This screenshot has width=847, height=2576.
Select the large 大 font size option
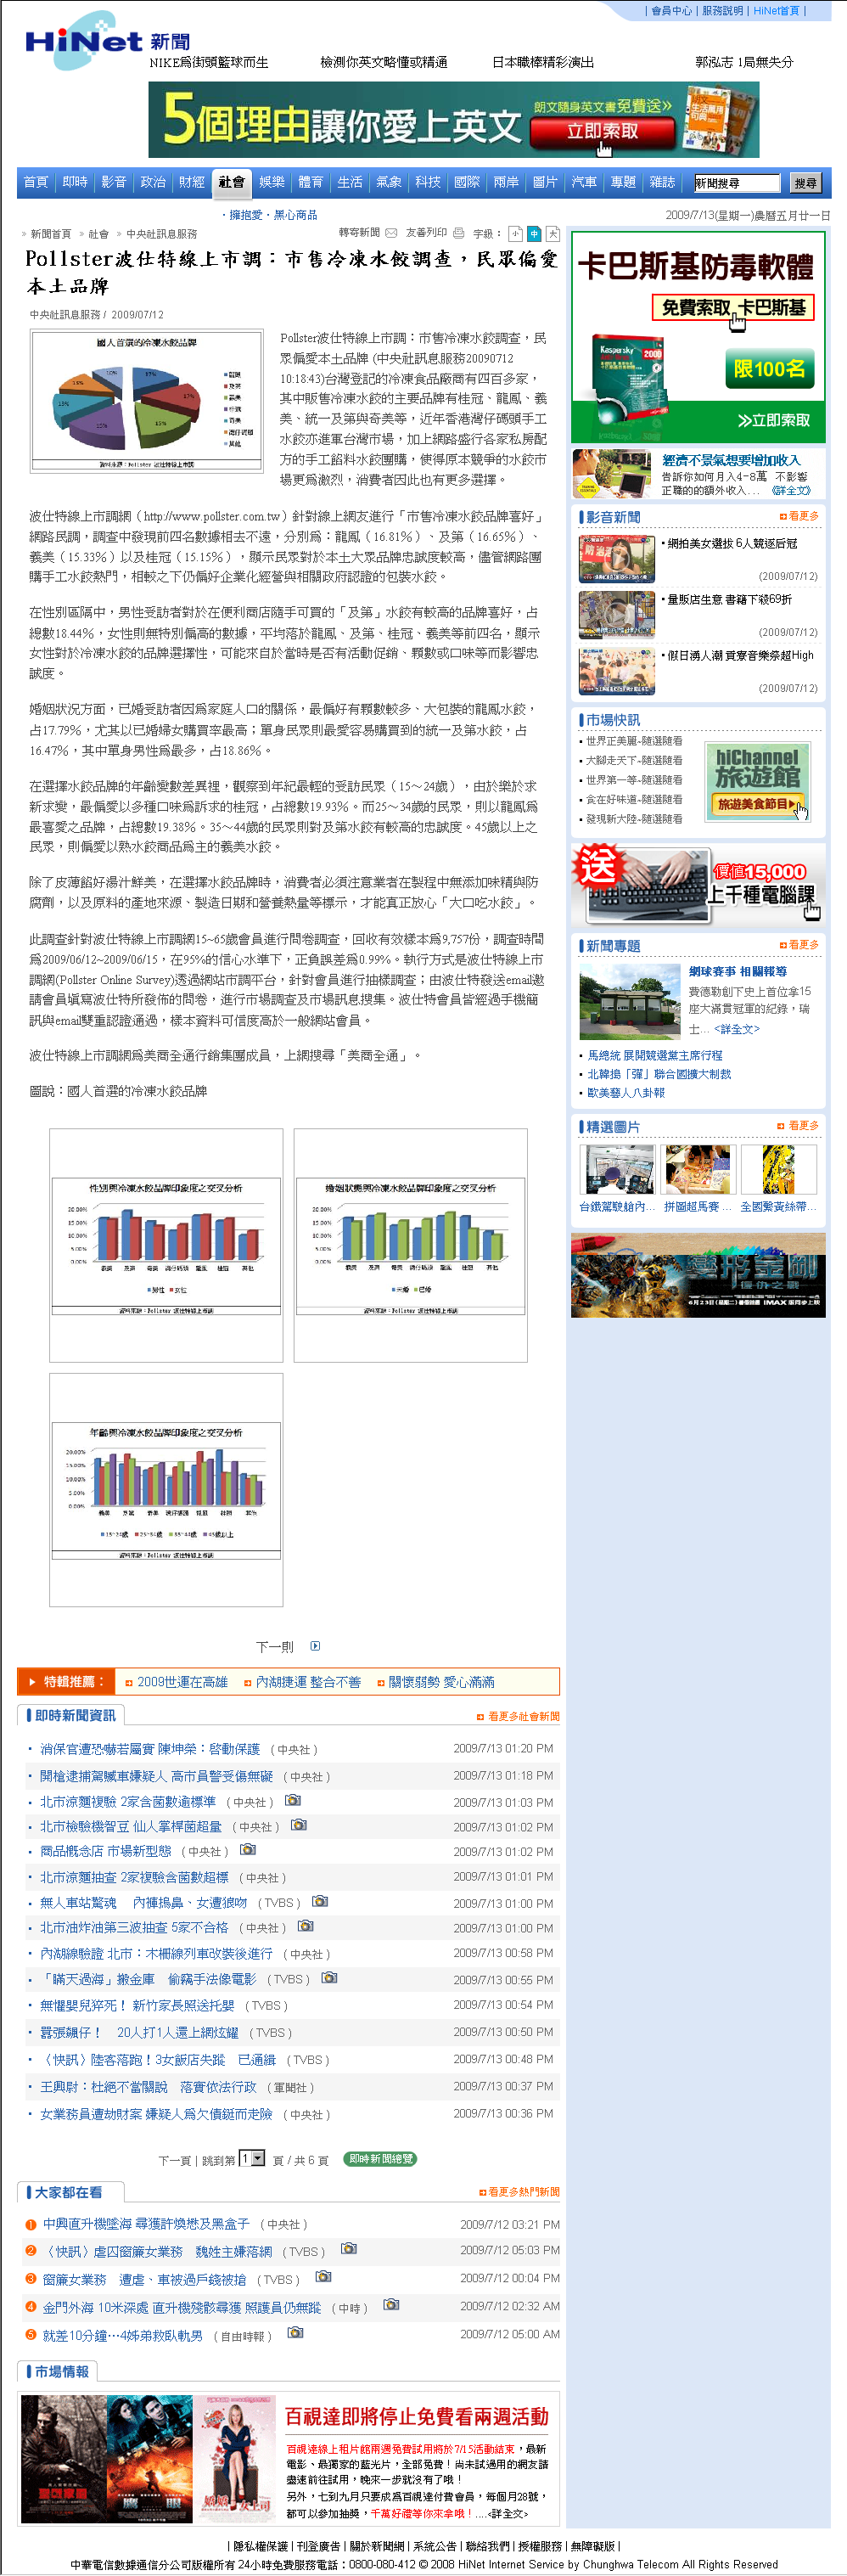[x=552, y=234]
